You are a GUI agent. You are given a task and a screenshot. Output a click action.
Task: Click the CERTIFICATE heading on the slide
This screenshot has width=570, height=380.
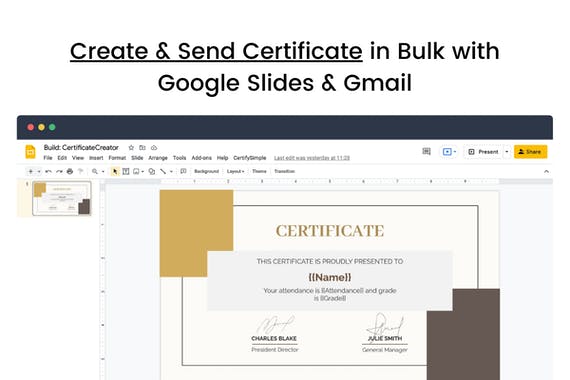pyautogui.click(x=330, y=231)
